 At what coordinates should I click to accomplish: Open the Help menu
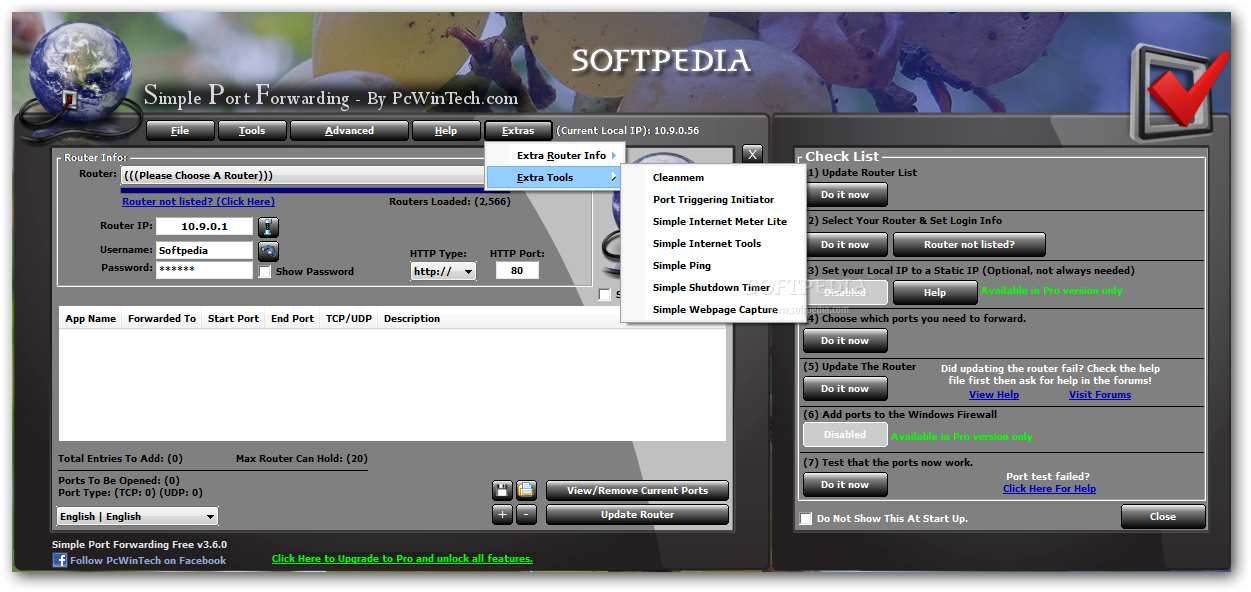[x=446, y=131]
